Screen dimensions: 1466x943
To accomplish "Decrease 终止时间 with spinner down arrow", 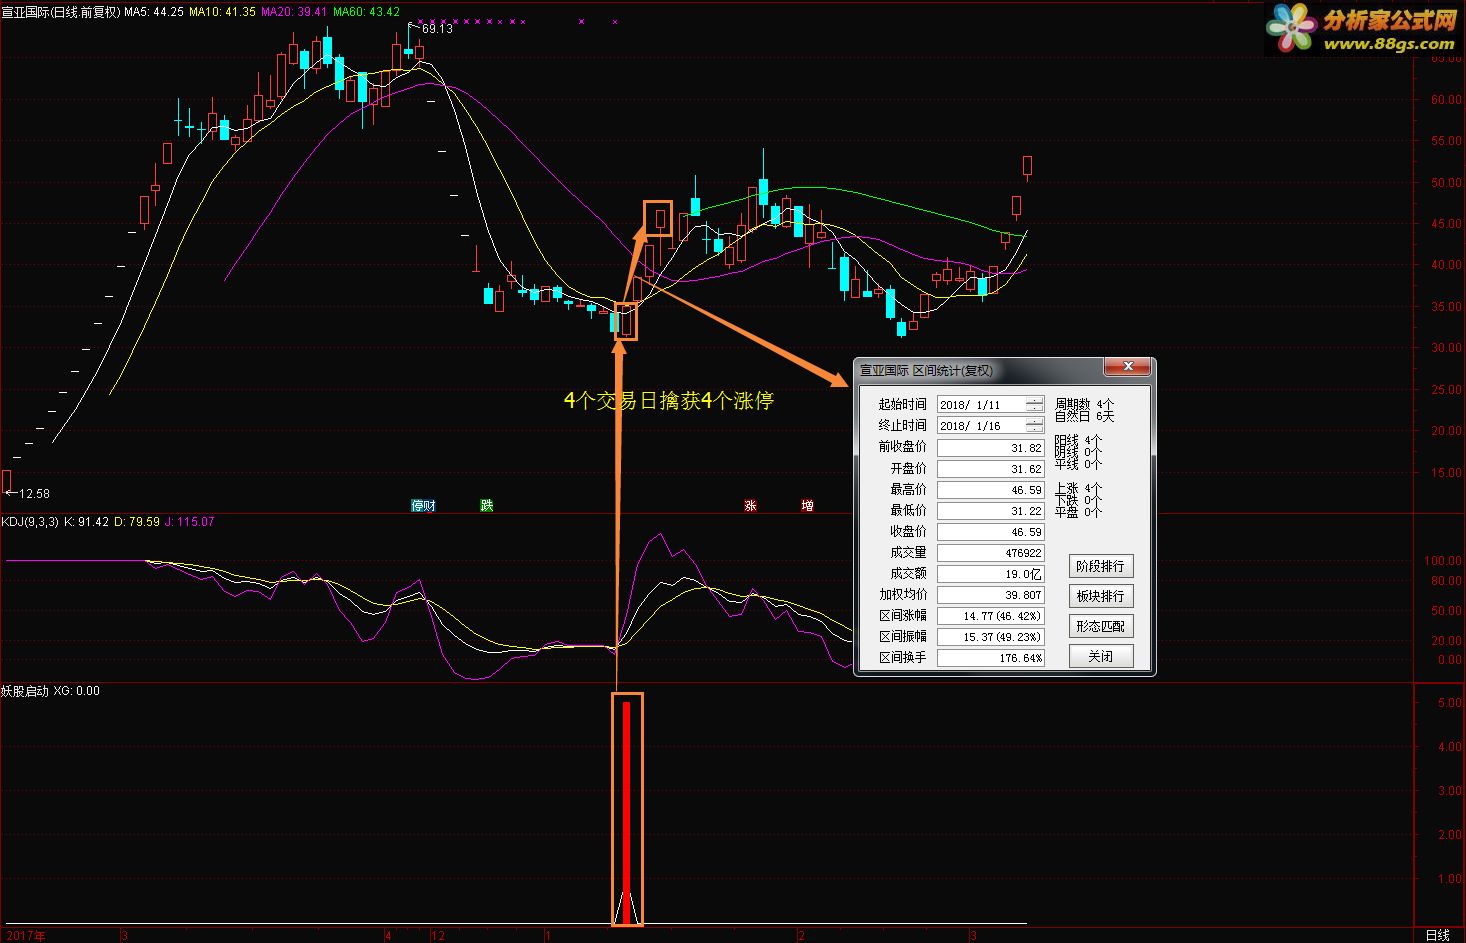I will pyautogui.click(x=1035, y=430).
